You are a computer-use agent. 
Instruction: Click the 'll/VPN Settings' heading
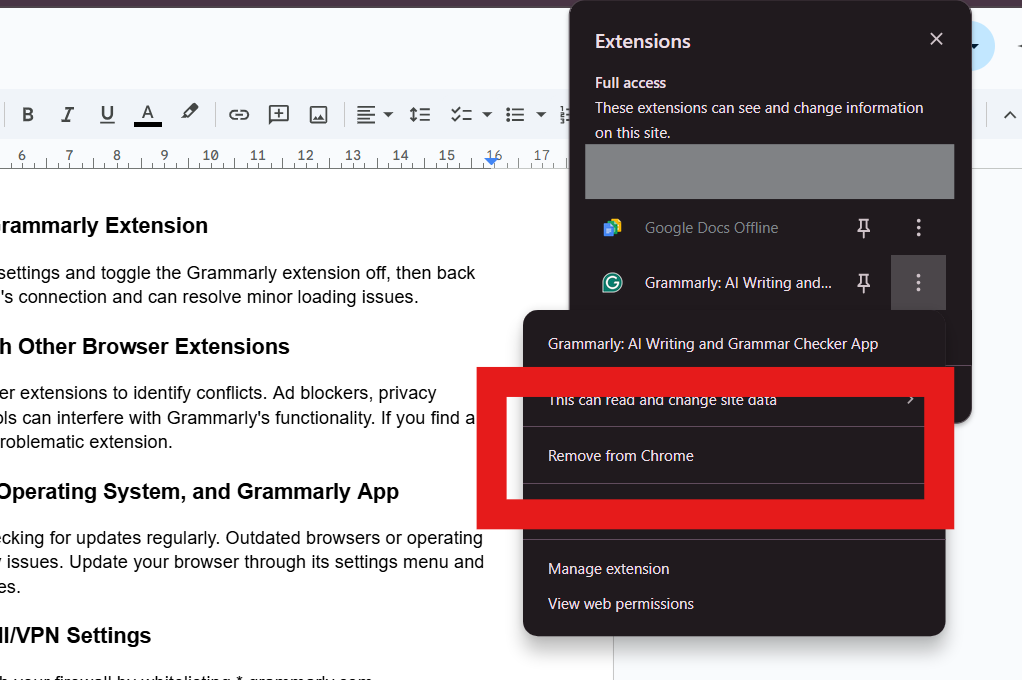(75, 636)
